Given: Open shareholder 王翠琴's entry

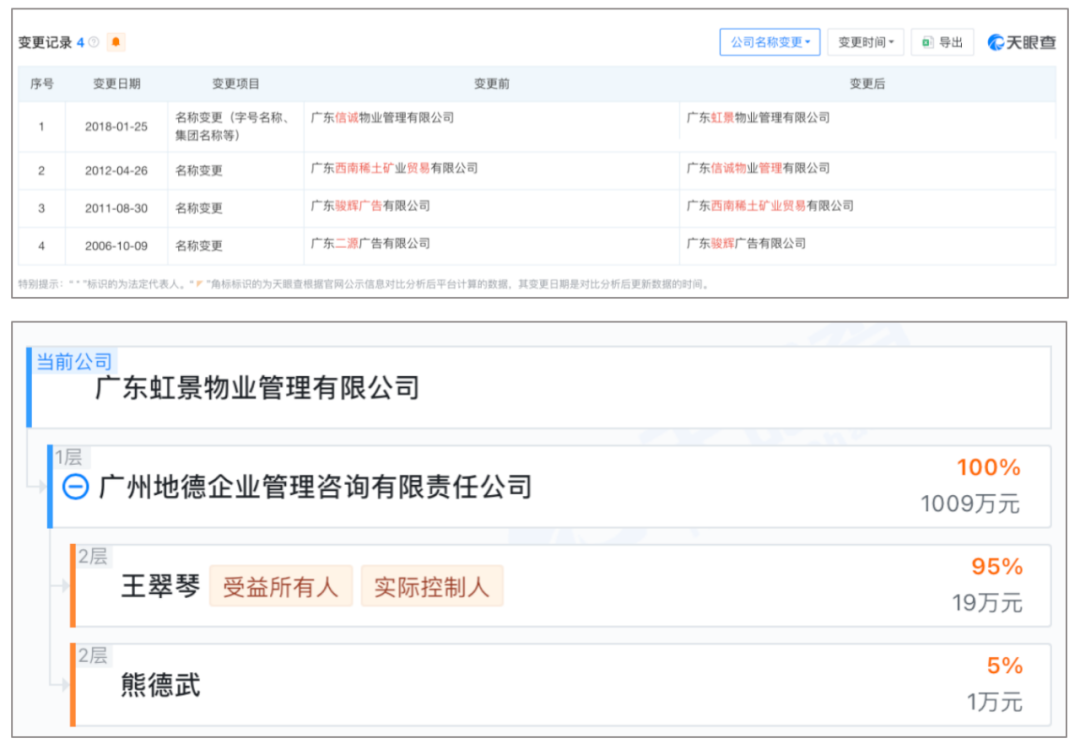Looking at the screenshot, I should pyautogui.click(x=161, y=586).
